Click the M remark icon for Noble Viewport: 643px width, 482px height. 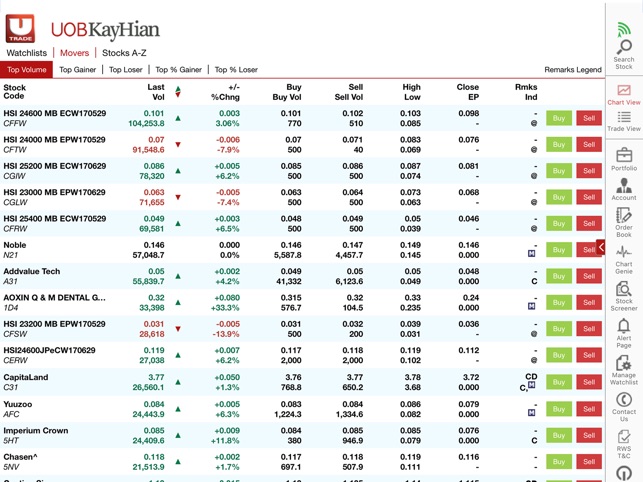pyautogui.click(x=531, y=254)
